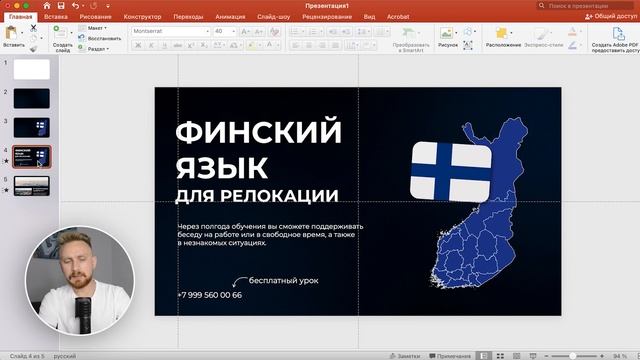This screenshot has height=360, width=640.
Task: Toggle strikethrough abc formatting
Action: 178,45
